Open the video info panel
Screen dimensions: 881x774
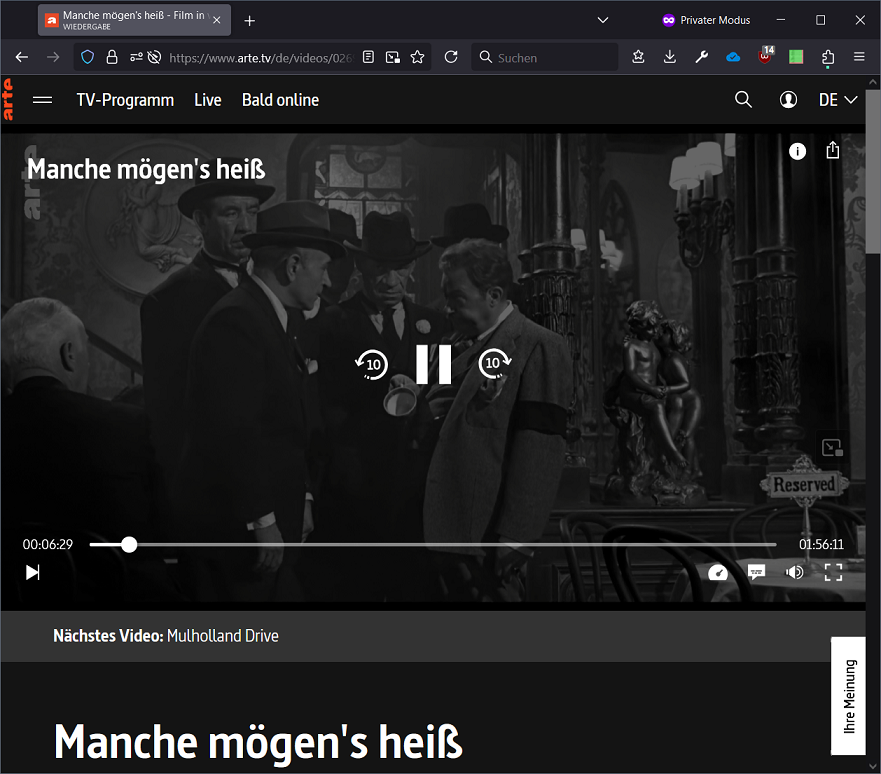click(x=797, y=151)
